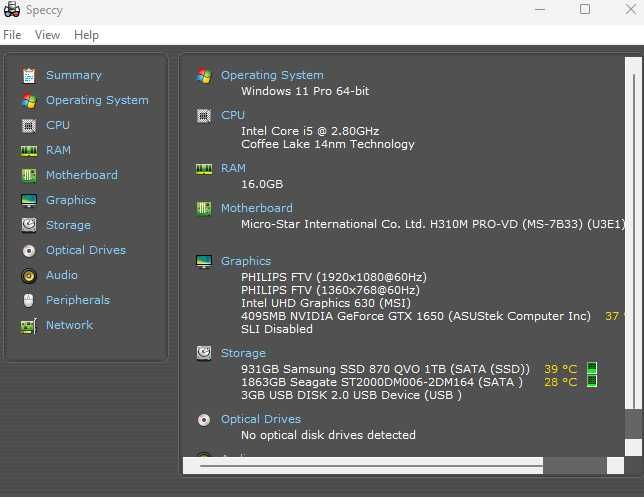Click the Audio speaker icon in sidebar
644x497 pixels.
pos(29,276)
